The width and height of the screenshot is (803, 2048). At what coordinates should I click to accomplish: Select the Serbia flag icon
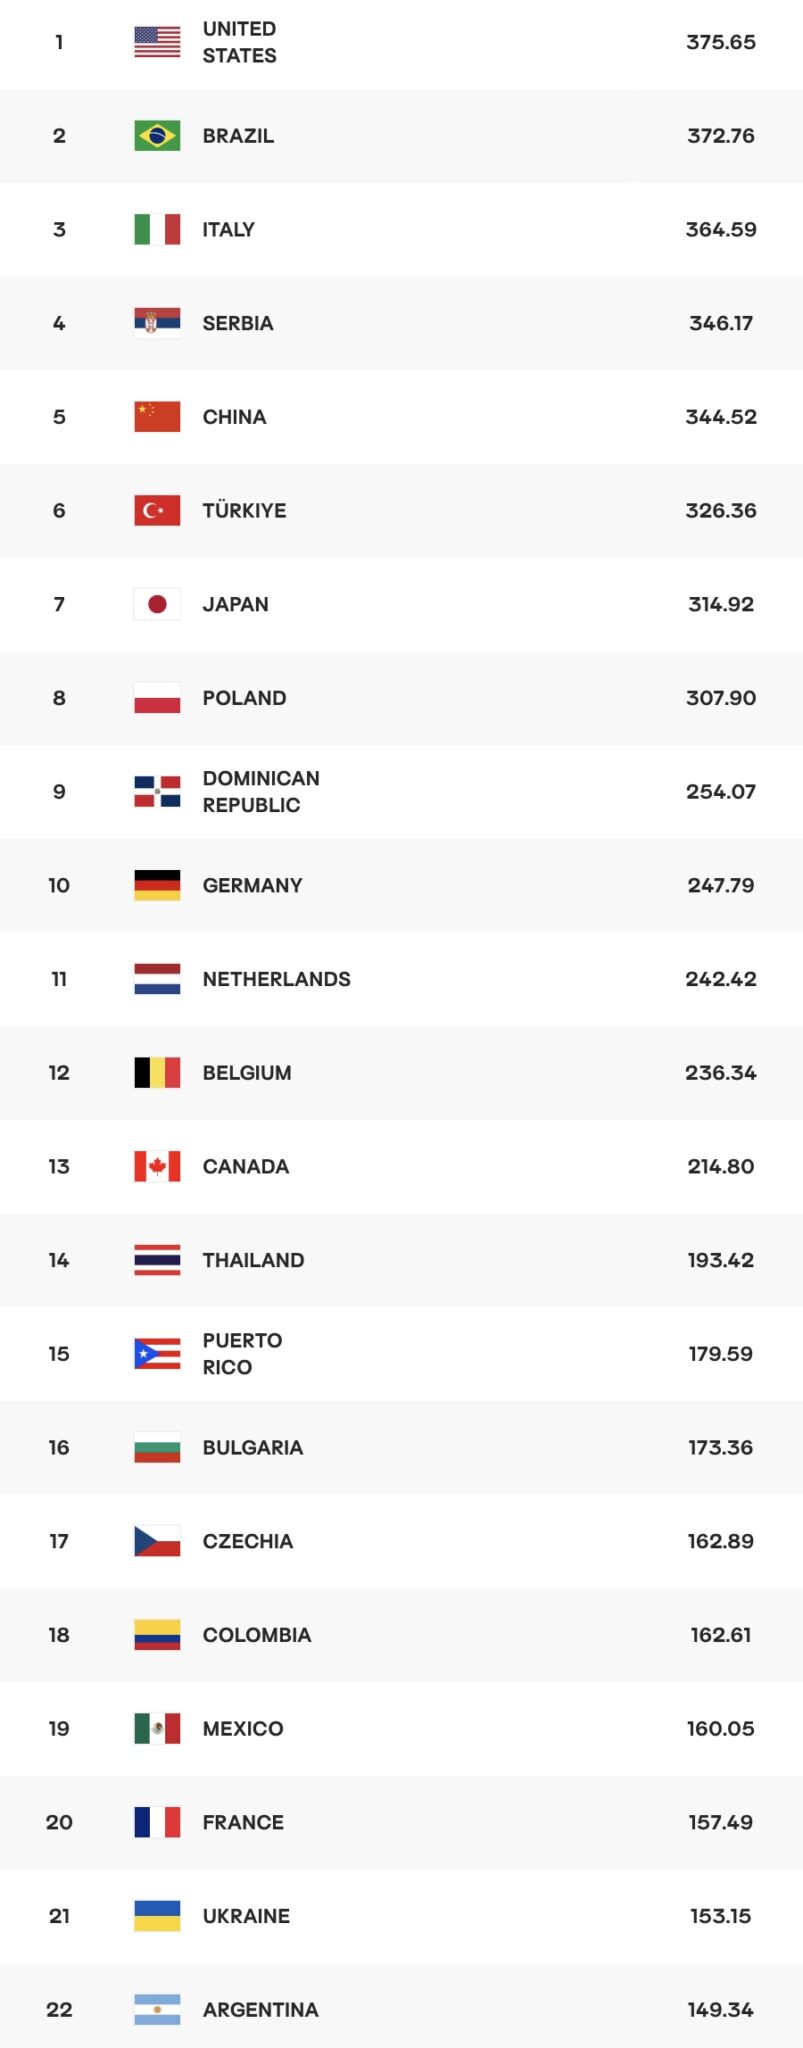click(157, 323)
